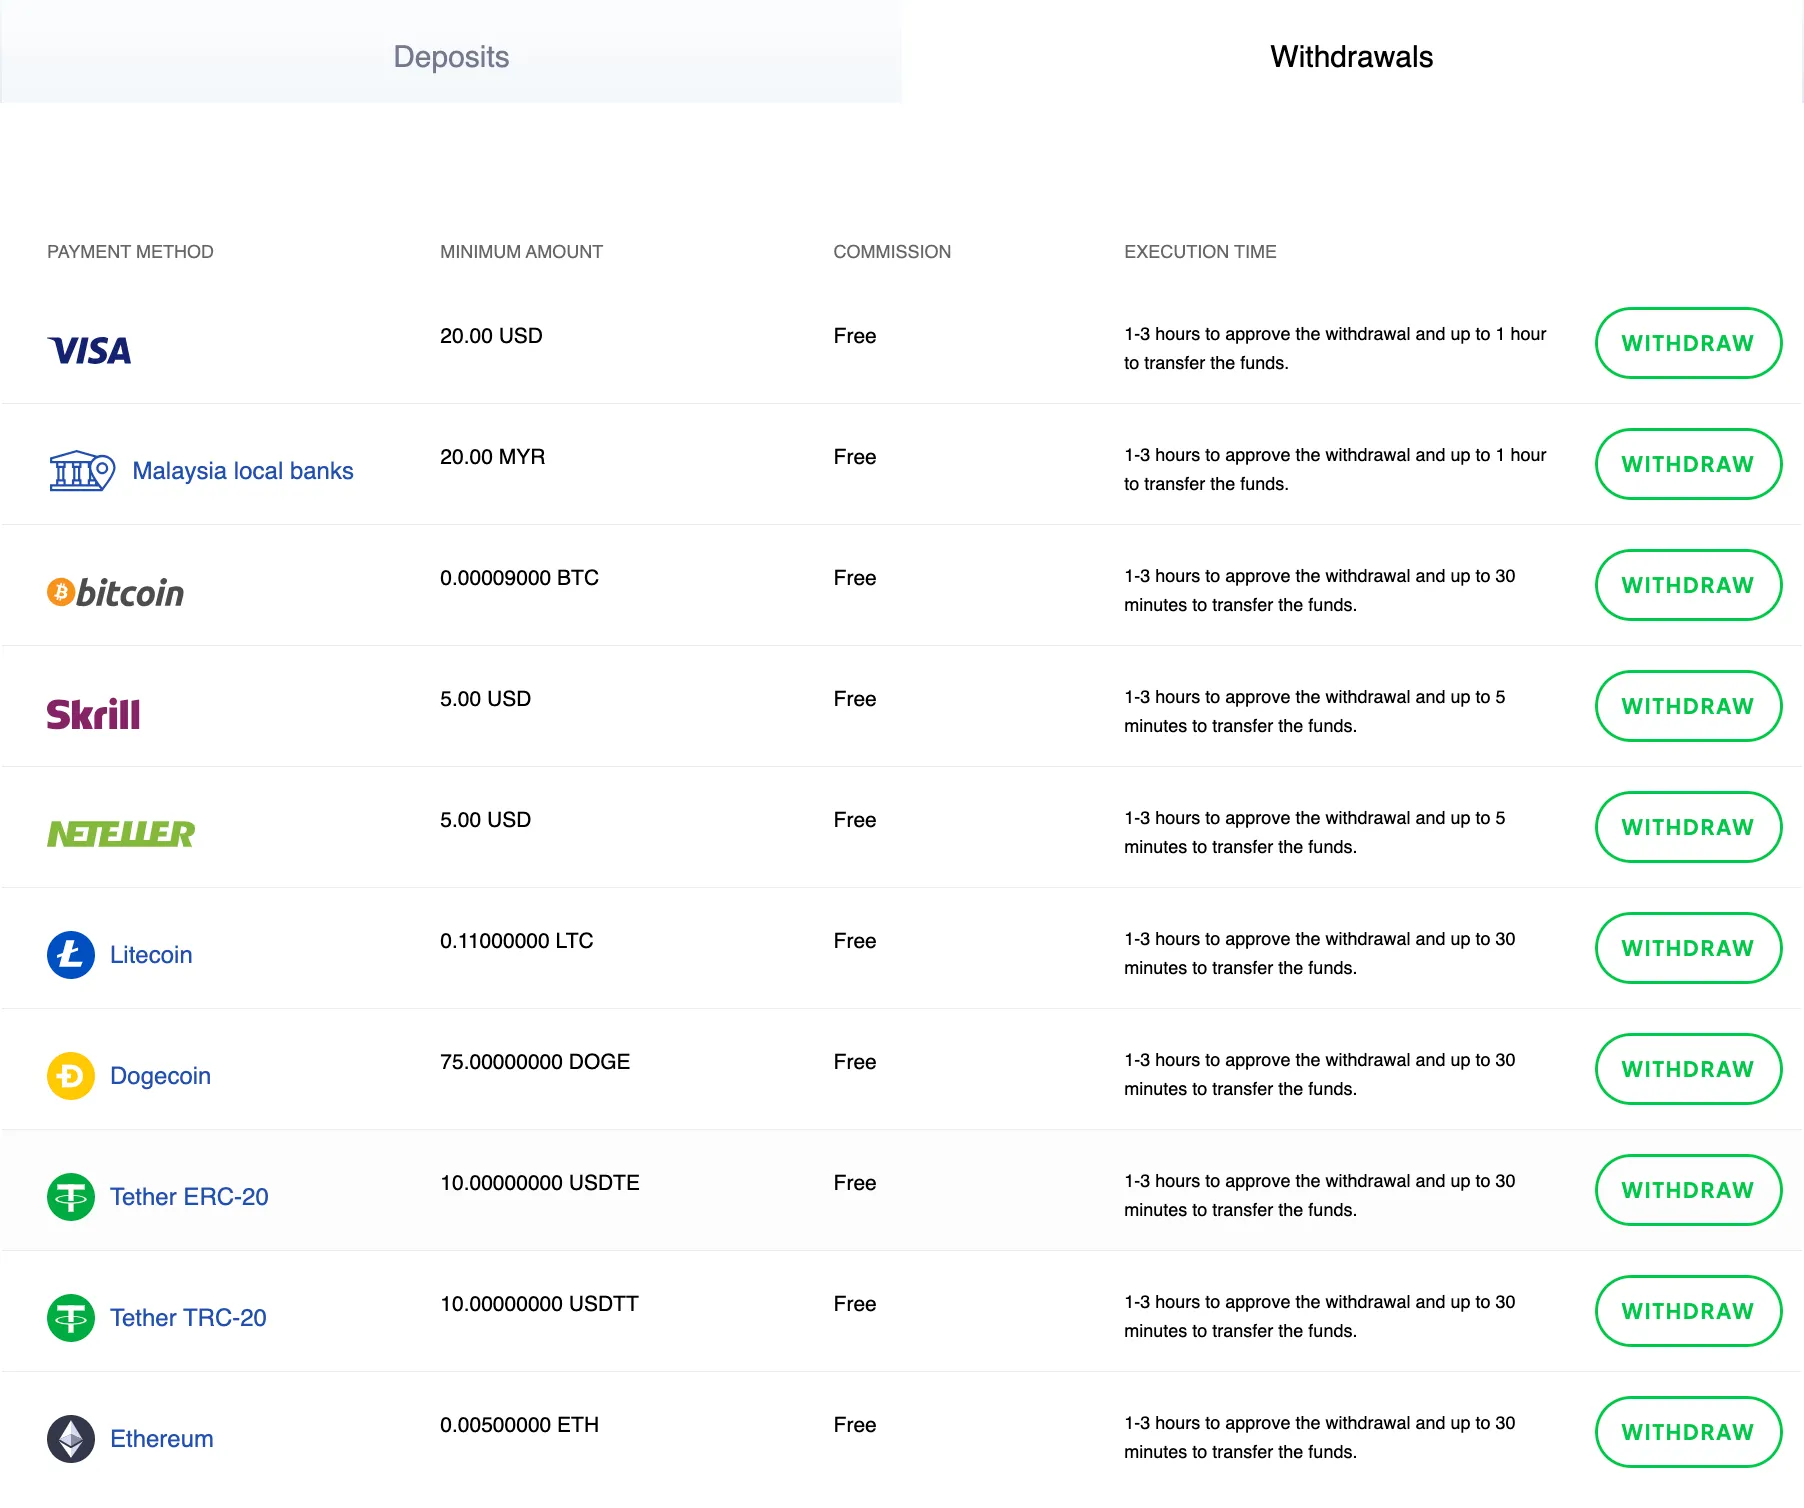Withdraw using Ethereum

1688,1432
